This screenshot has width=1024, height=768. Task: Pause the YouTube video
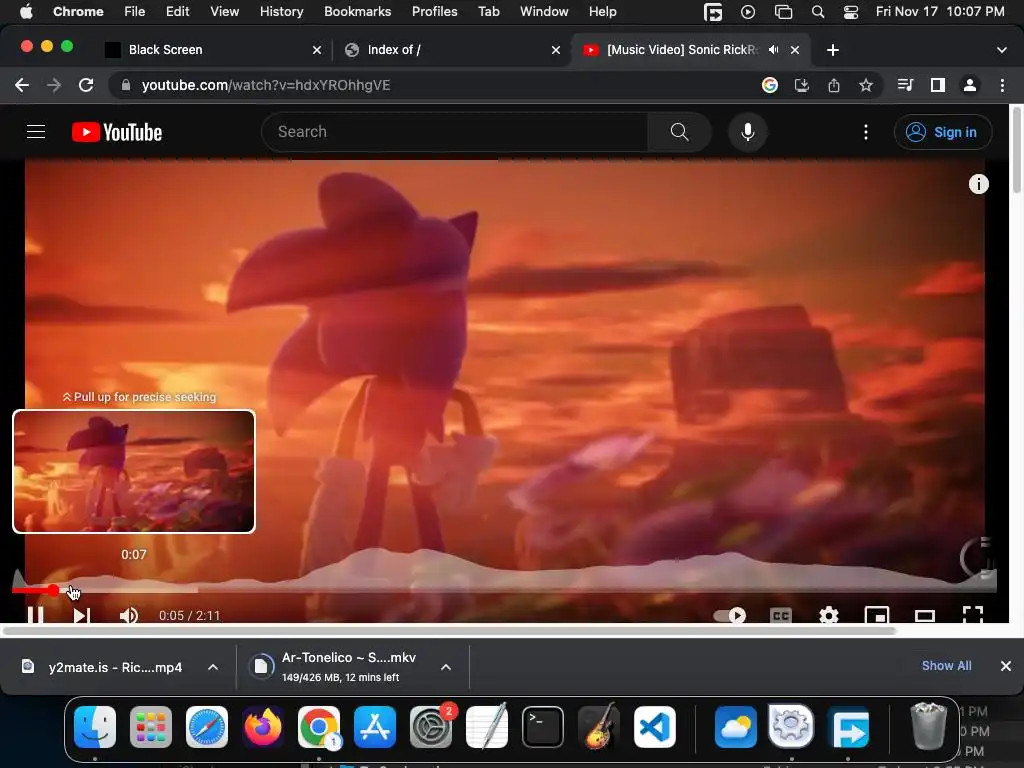[36, 615]
